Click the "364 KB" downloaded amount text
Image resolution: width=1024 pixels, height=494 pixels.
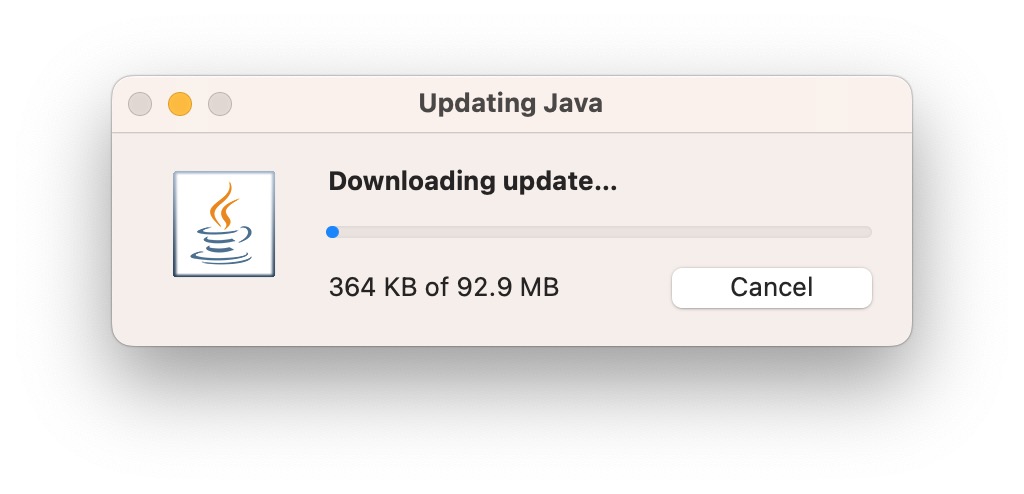pos(373,288)
